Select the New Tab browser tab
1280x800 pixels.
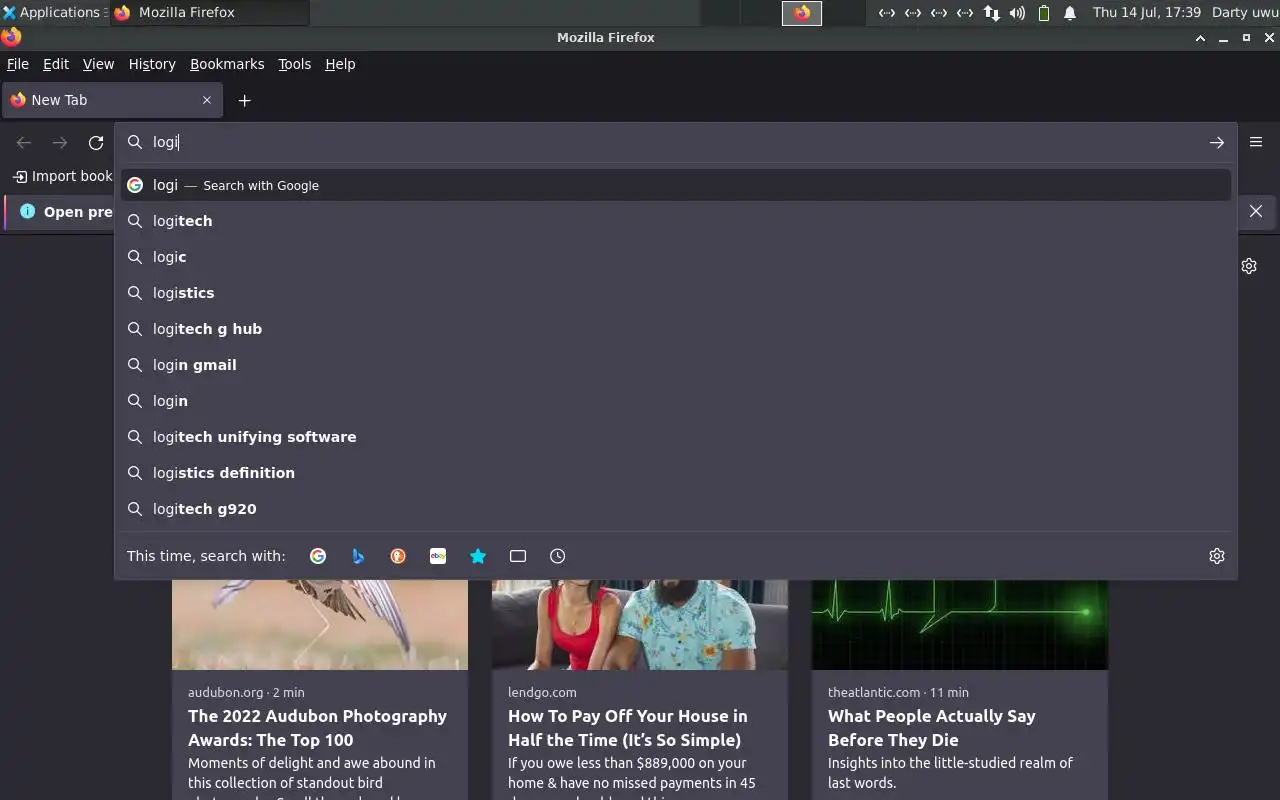[x=113, y=100]
